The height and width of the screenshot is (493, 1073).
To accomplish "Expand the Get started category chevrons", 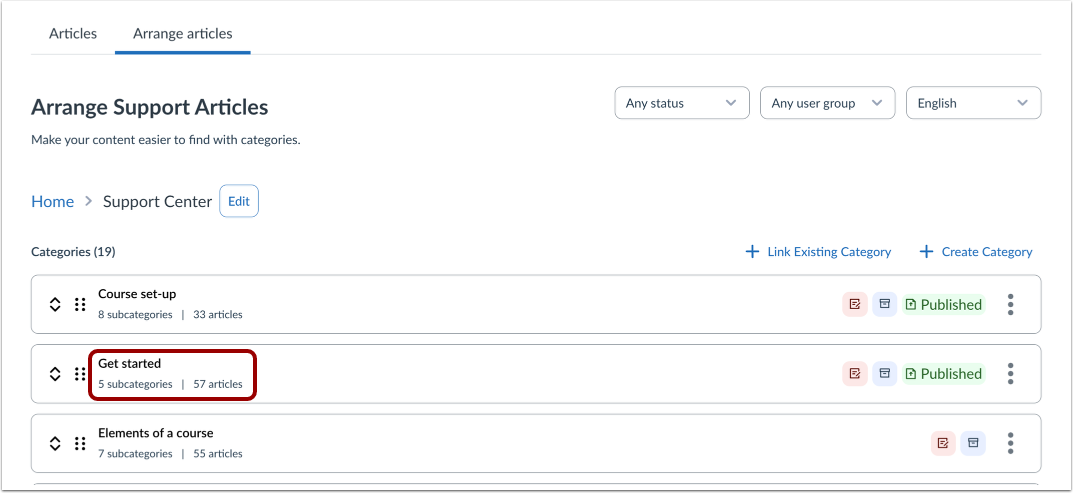I will coord(55,374).
